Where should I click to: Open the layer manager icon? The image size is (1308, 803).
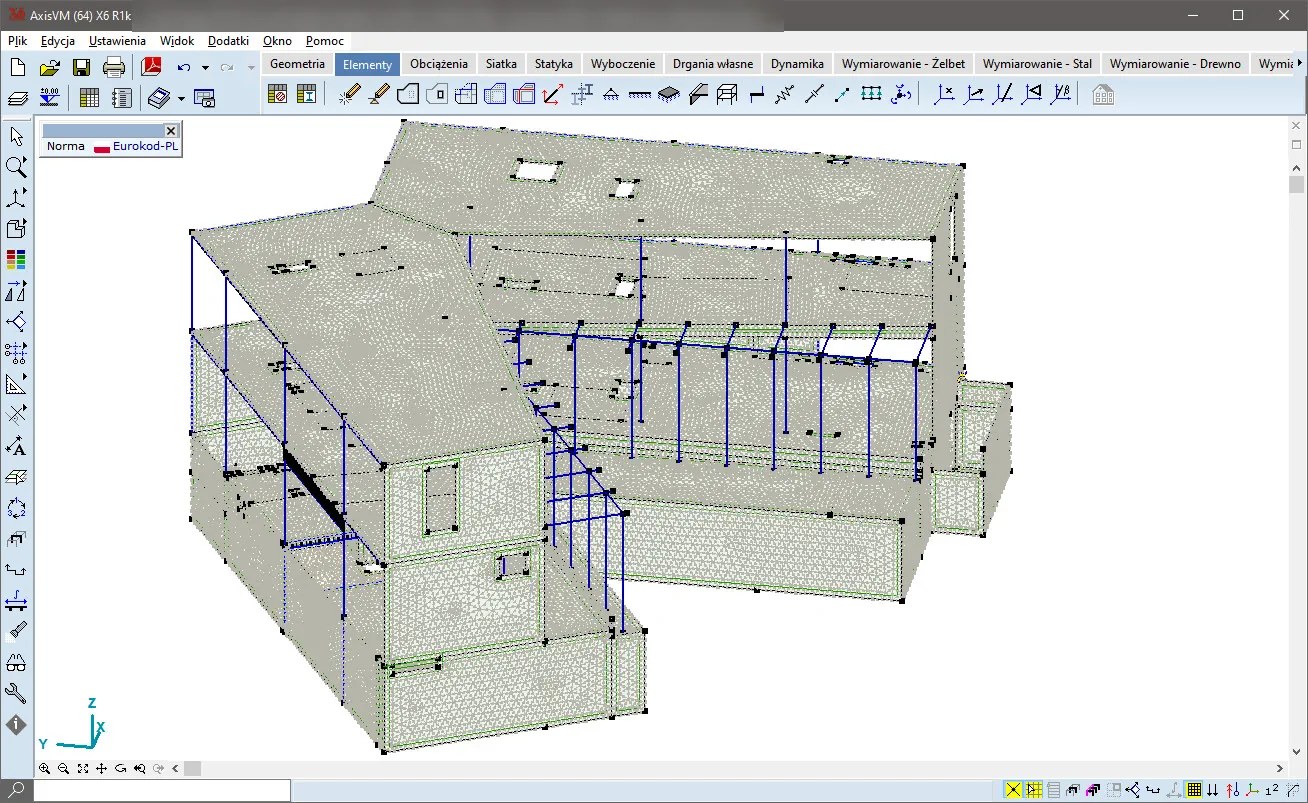[x=17, y=98]
